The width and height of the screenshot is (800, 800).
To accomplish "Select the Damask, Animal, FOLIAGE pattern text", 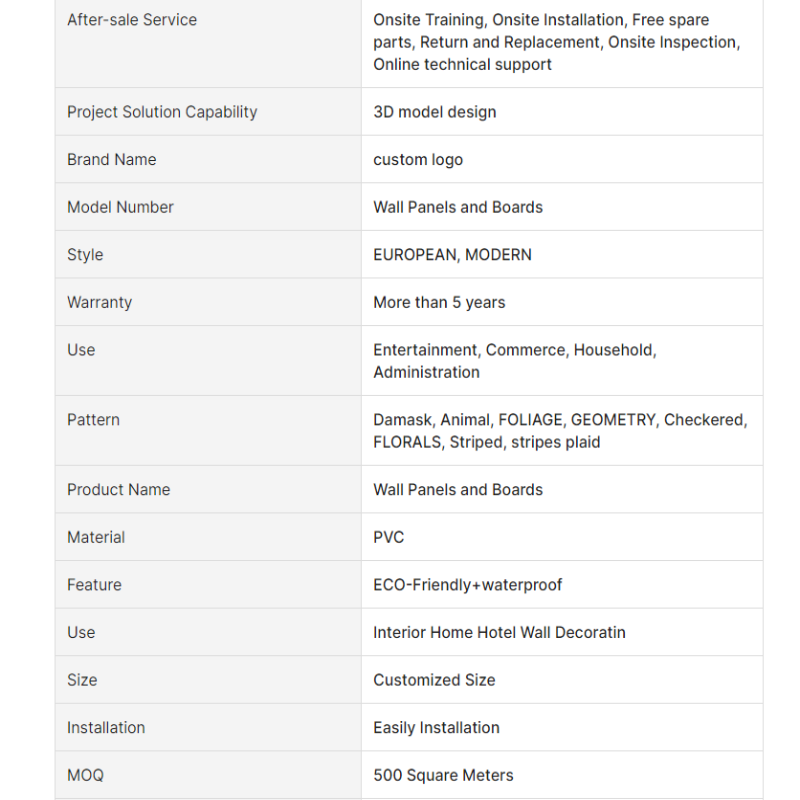I will pyautogui.click(x=560, y=431).
